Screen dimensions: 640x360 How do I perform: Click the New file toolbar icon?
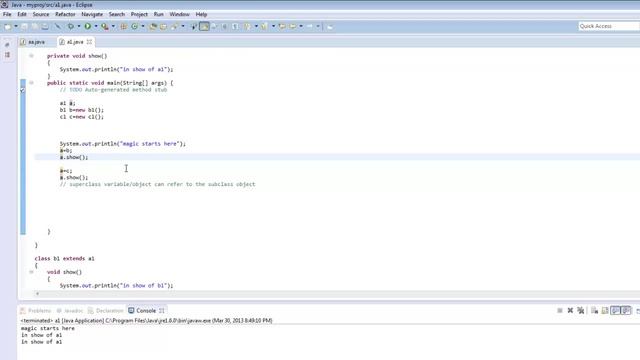8,27
